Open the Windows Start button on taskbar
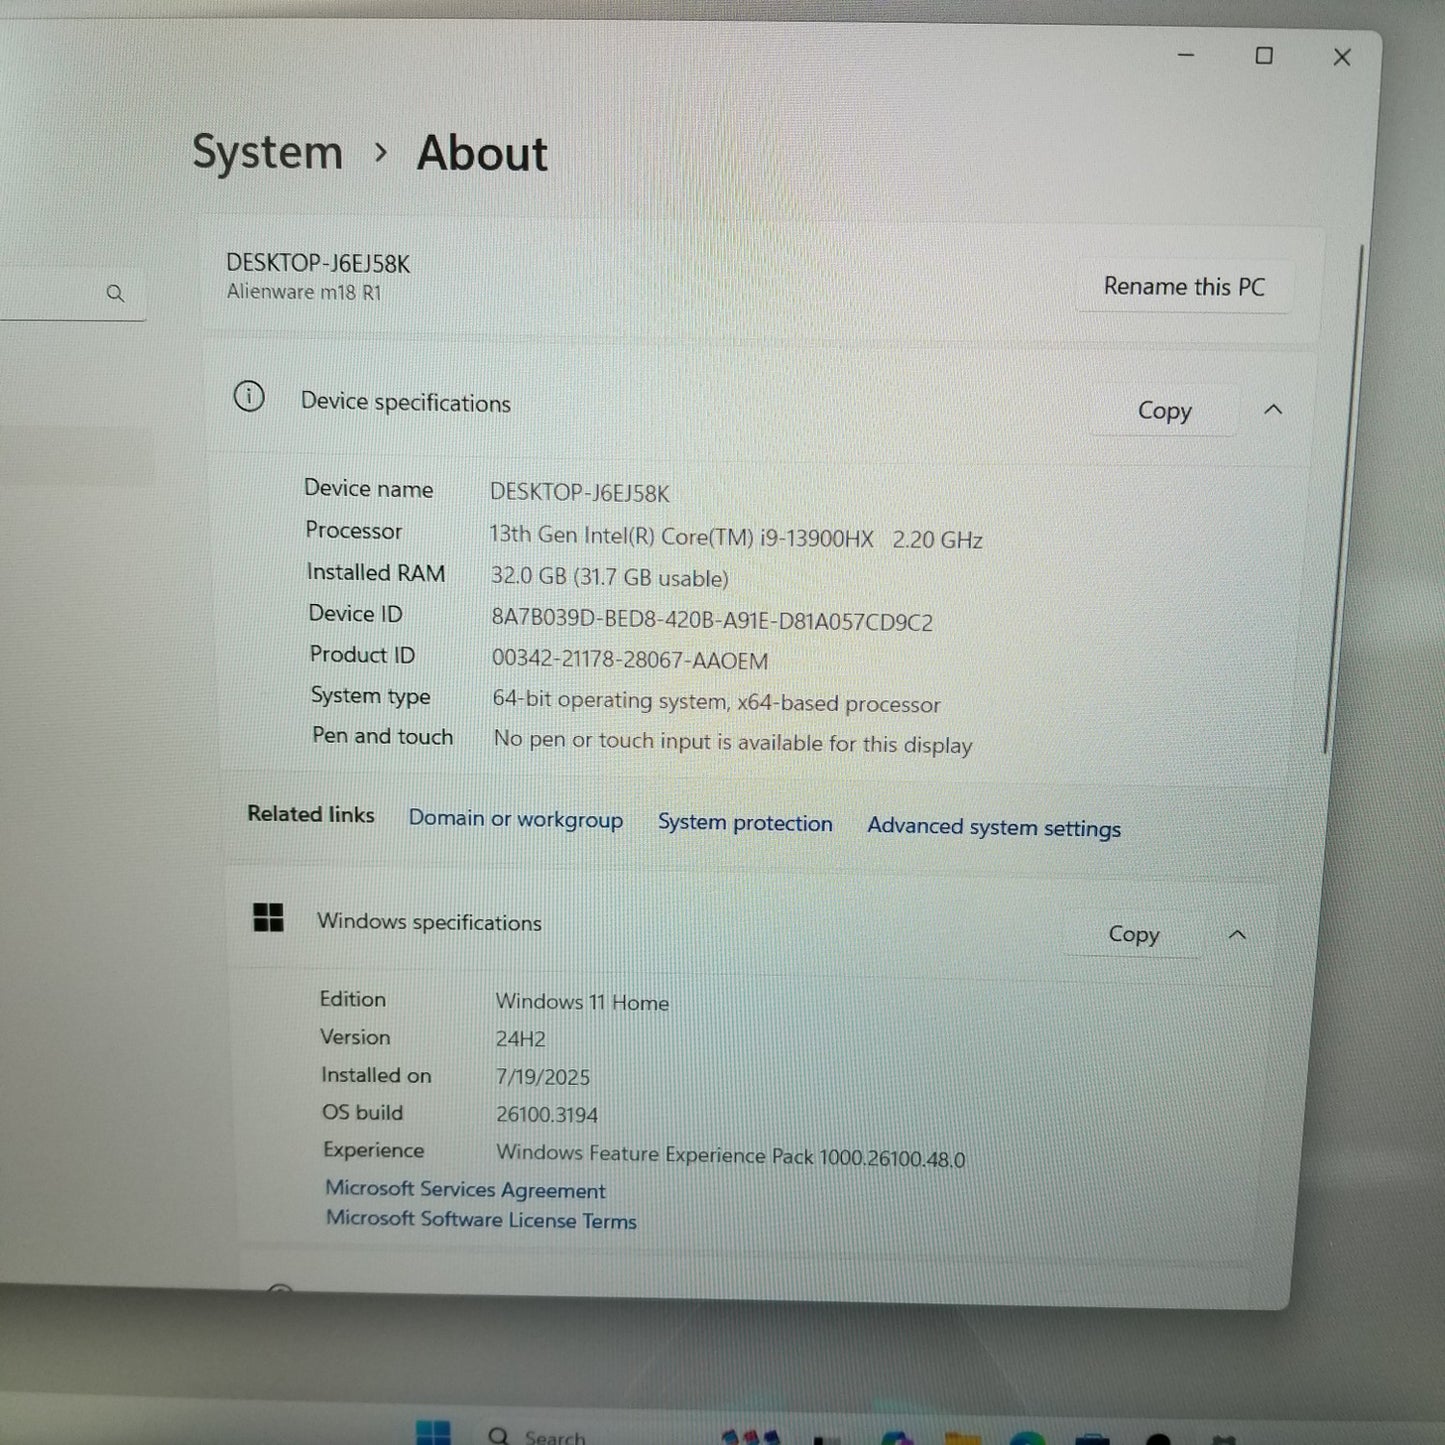This screenshot has height=1445, width=1445. point(433,1432)
